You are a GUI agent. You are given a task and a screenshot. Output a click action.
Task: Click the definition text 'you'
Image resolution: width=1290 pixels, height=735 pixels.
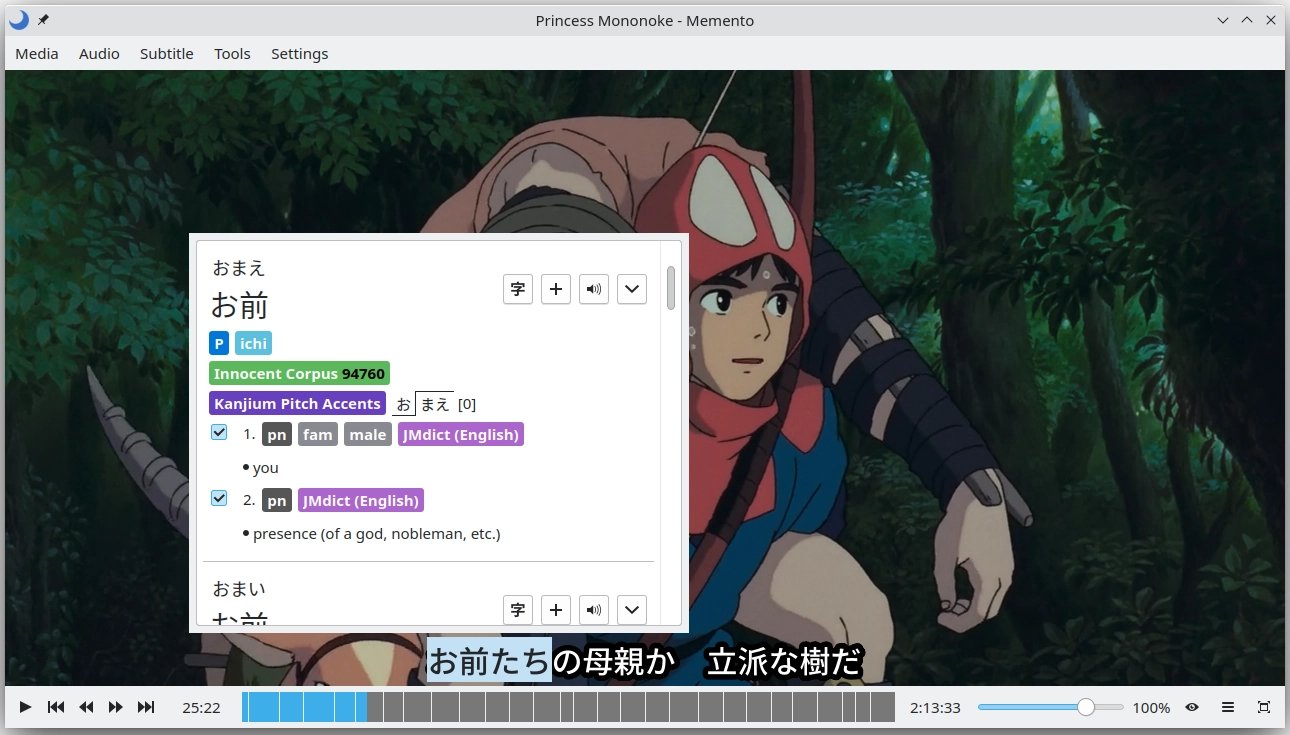[x=266, y=468]
